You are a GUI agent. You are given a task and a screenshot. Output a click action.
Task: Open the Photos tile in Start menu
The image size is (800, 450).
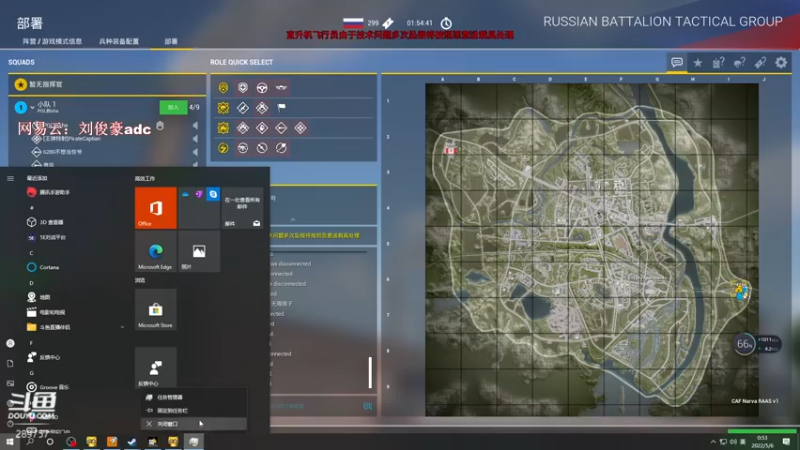coord(199,251)
